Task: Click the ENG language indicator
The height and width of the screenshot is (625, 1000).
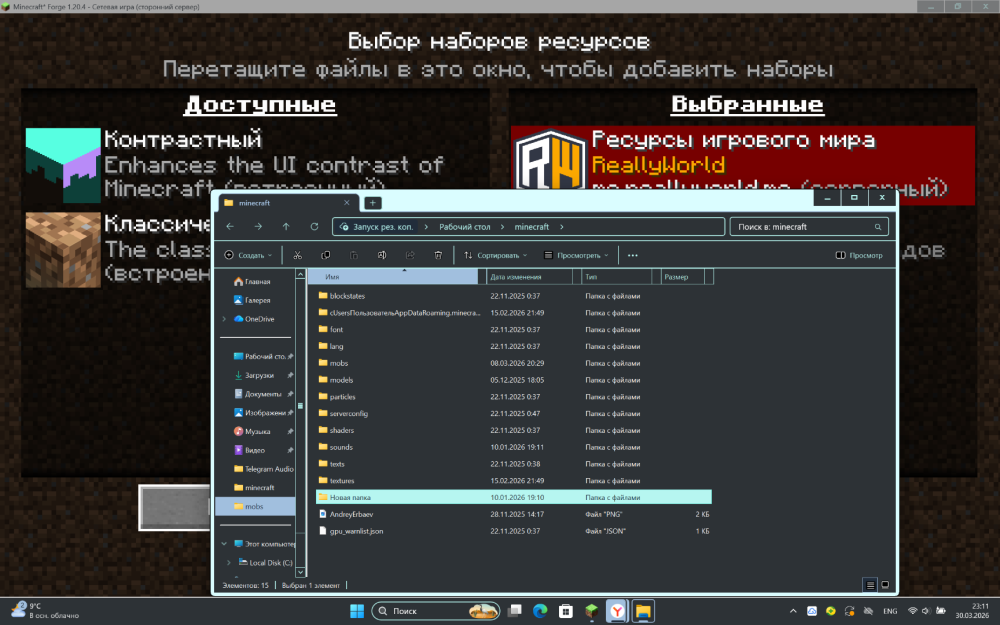Action: [x=890, y=611]
